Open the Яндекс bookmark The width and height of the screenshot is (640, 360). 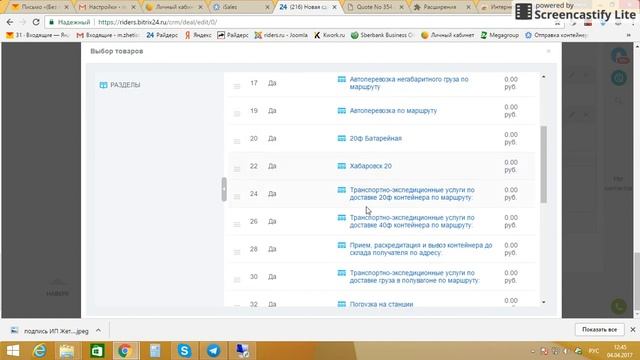pos(198,35)
